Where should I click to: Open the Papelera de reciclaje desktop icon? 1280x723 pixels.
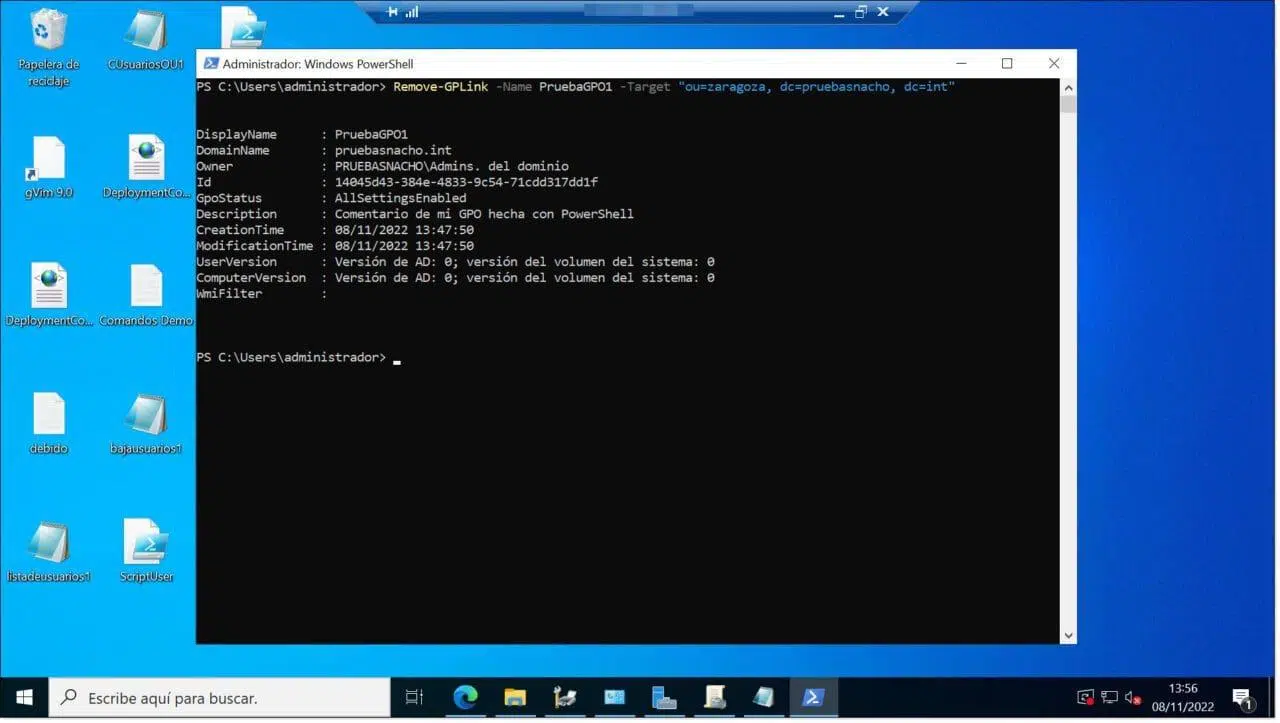(48, 33)
